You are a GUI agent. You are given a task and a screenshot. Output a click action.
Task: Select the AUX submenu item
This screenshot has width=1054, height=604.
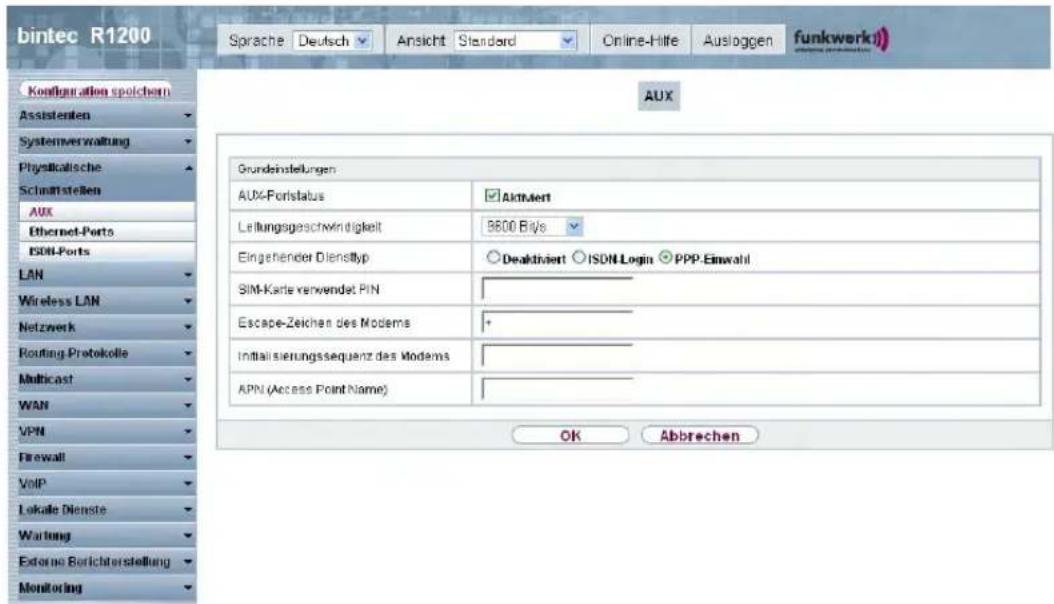[108, 212]
